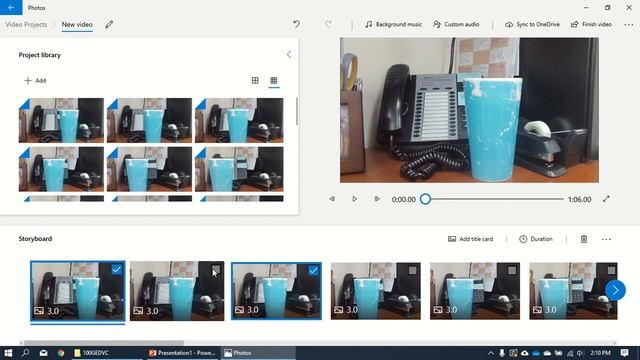This screenshot has width=640, height=360.
Task: Select the middle library photo in top row
Action: 149,120
